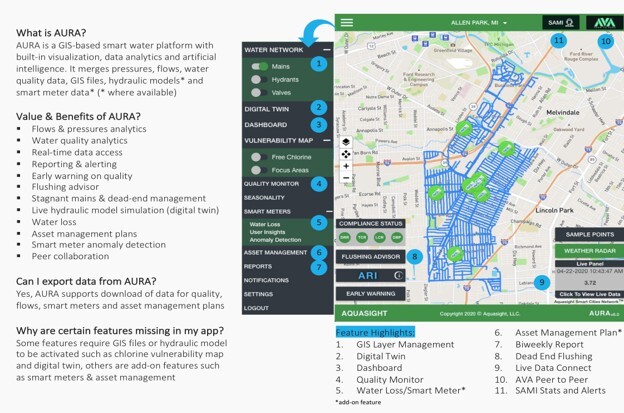Click the EARLY WARNING button
This screenshot has height=413, width=624.
click(x=370, y=294)
